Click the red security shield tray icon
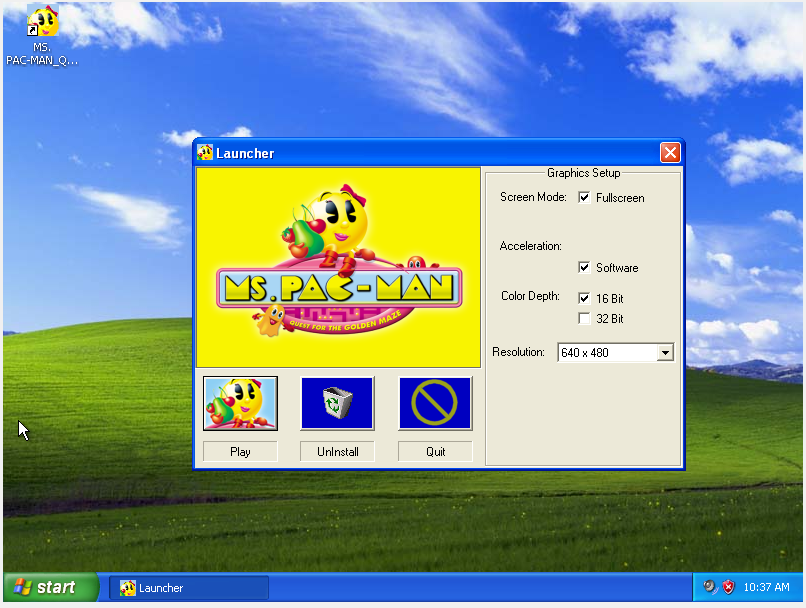Image resolution: width=806 pixels, height=608 pixels. [728, 586]
